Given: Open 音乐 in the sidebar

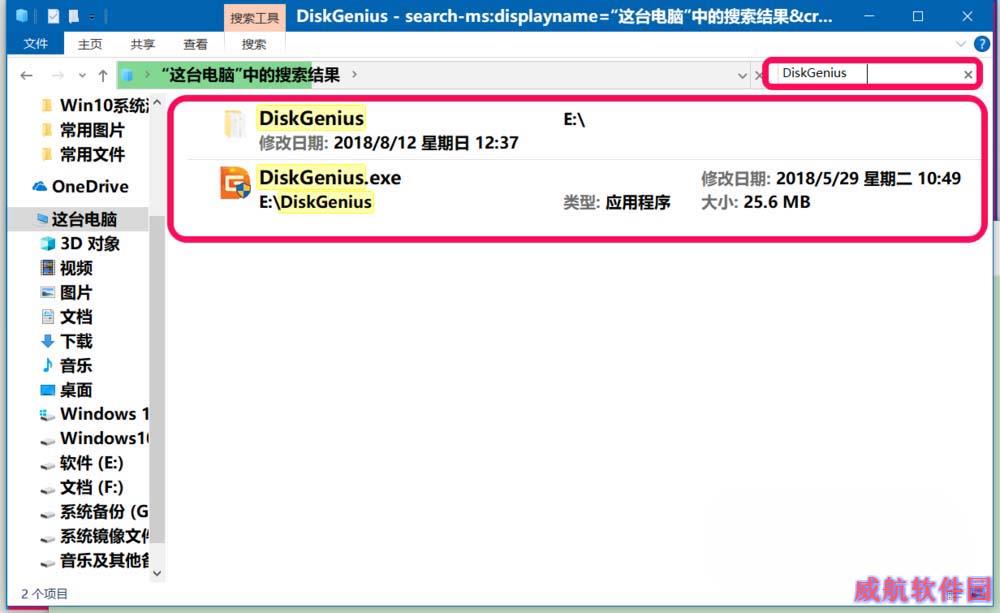Looking at the screenshot, I should pos(76,366).
